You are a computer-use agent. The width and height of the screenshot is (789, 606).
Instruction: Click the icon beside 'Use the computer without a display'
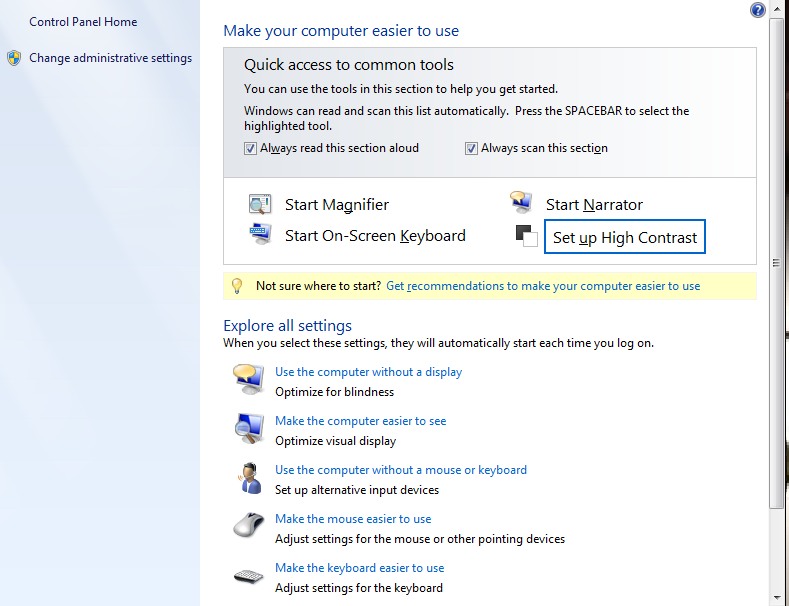click(248, 380)
